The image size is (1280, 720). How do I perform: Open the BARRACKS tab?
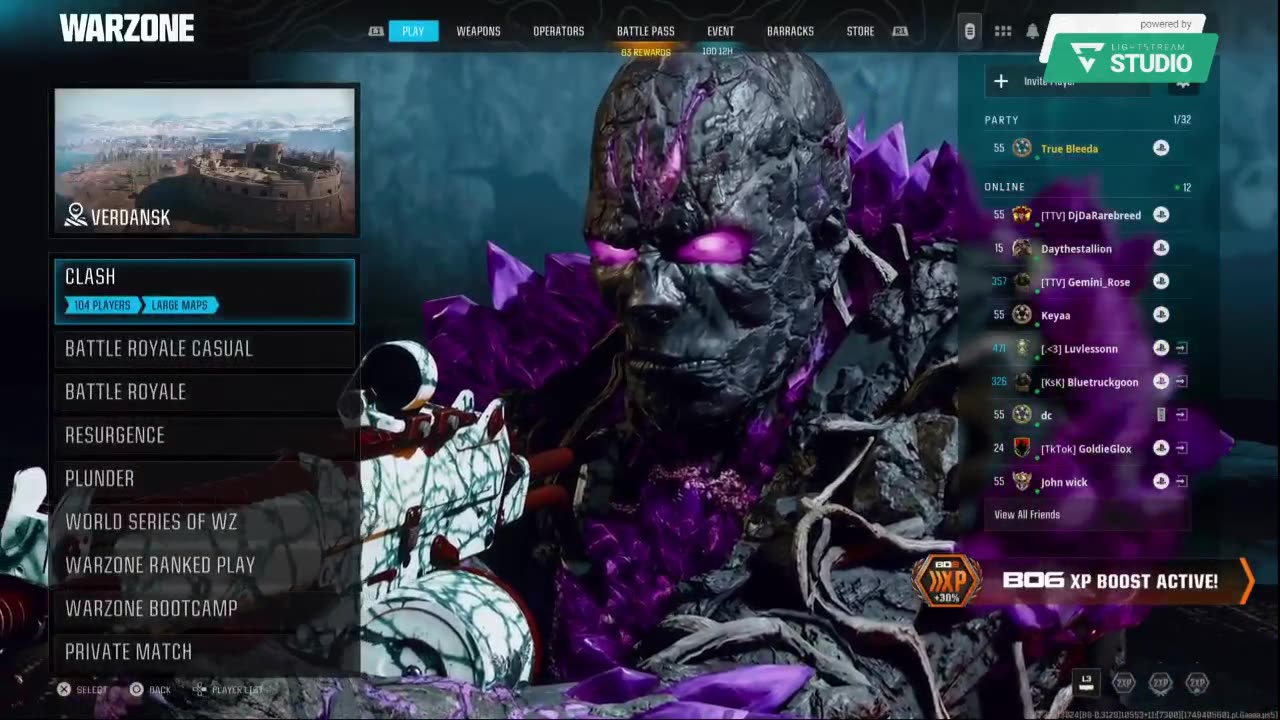[790, 31]
